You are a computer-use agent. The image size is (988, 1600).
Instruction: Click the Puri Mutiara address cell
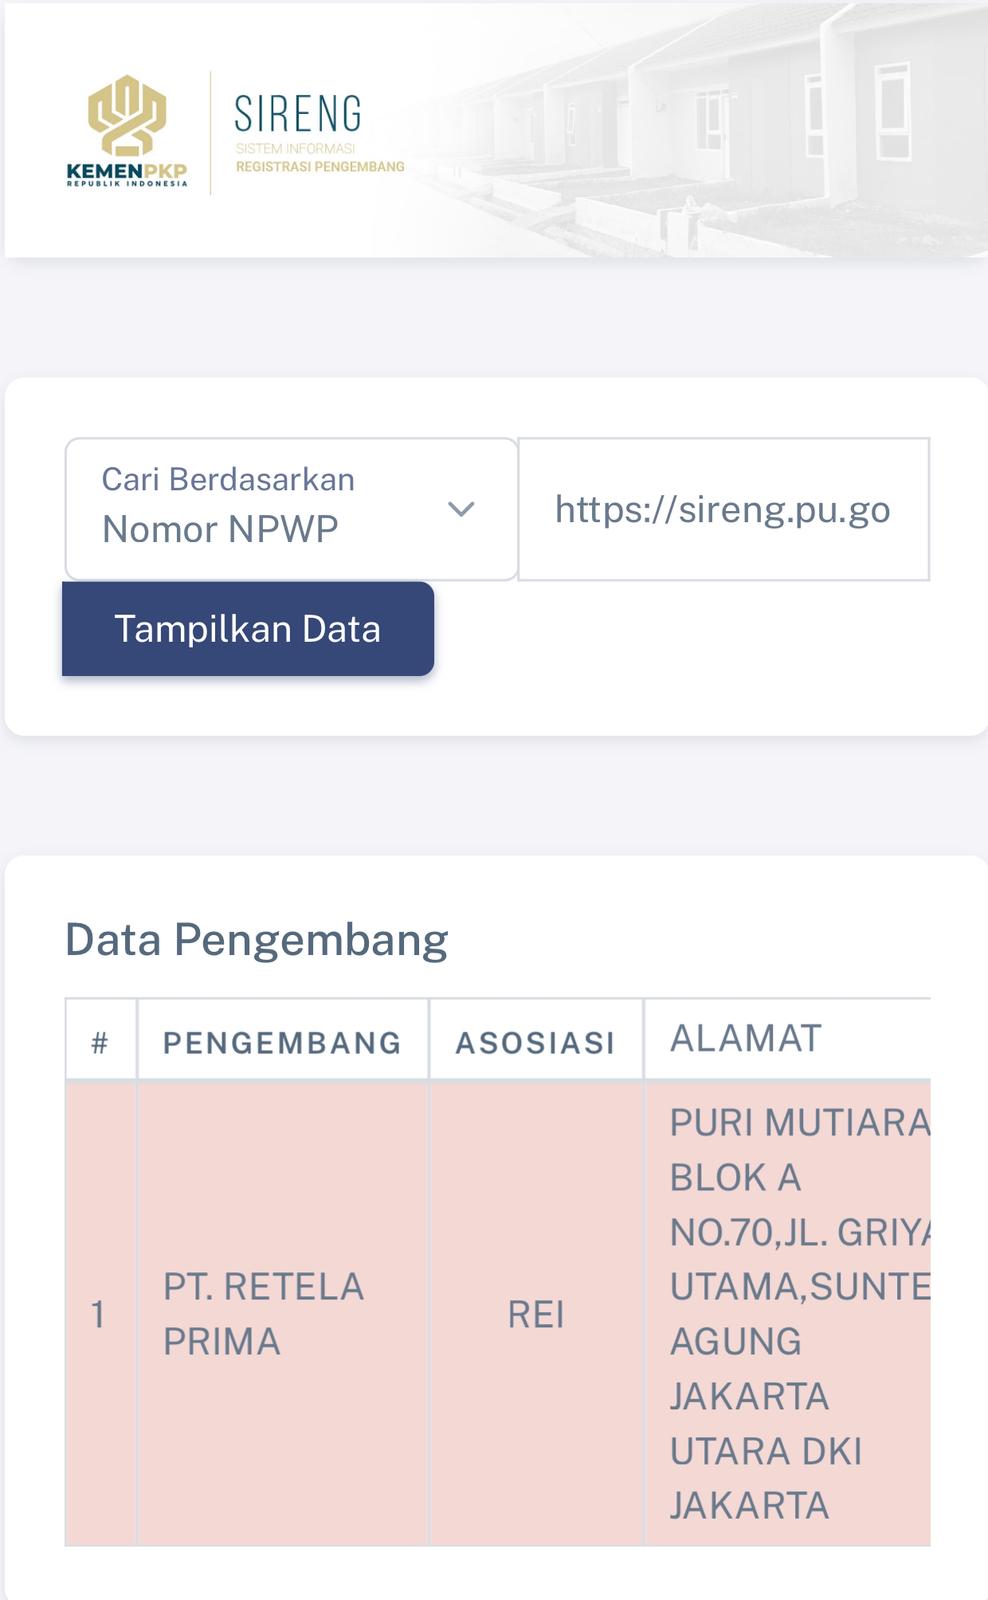click(790, 1313)
